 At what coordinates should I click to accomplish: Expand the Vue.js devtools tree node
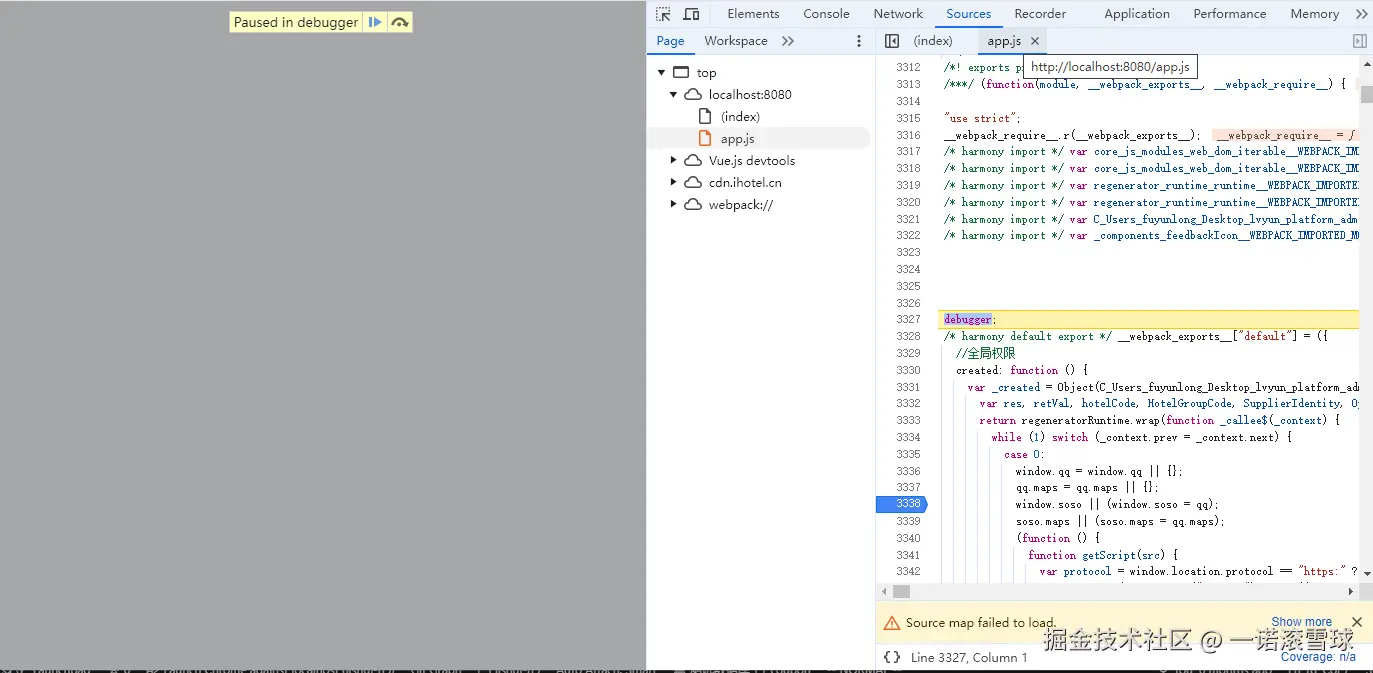pos(673,161)
